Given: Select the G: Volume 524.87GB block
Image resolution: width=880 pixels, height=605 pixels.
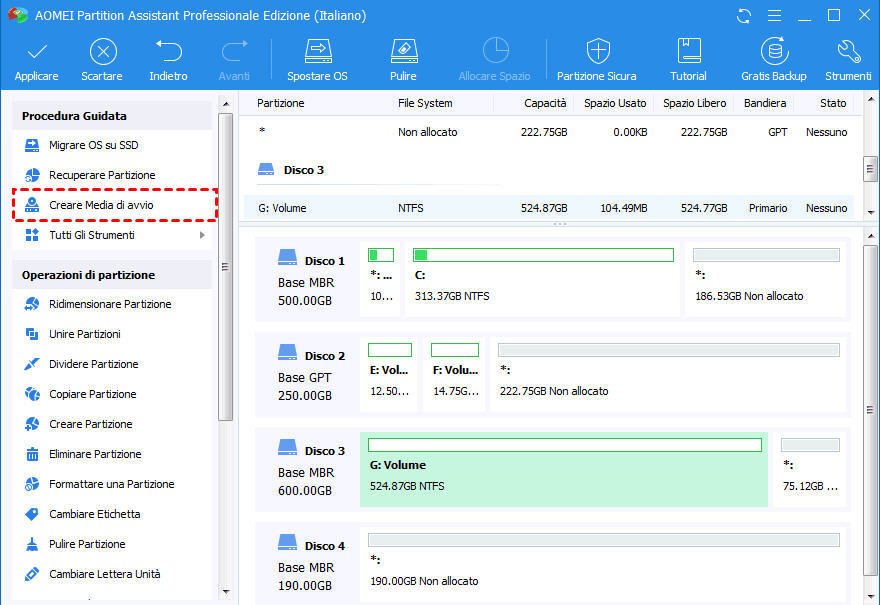Looking at the screenshot, I should click(x=563, y=469).
